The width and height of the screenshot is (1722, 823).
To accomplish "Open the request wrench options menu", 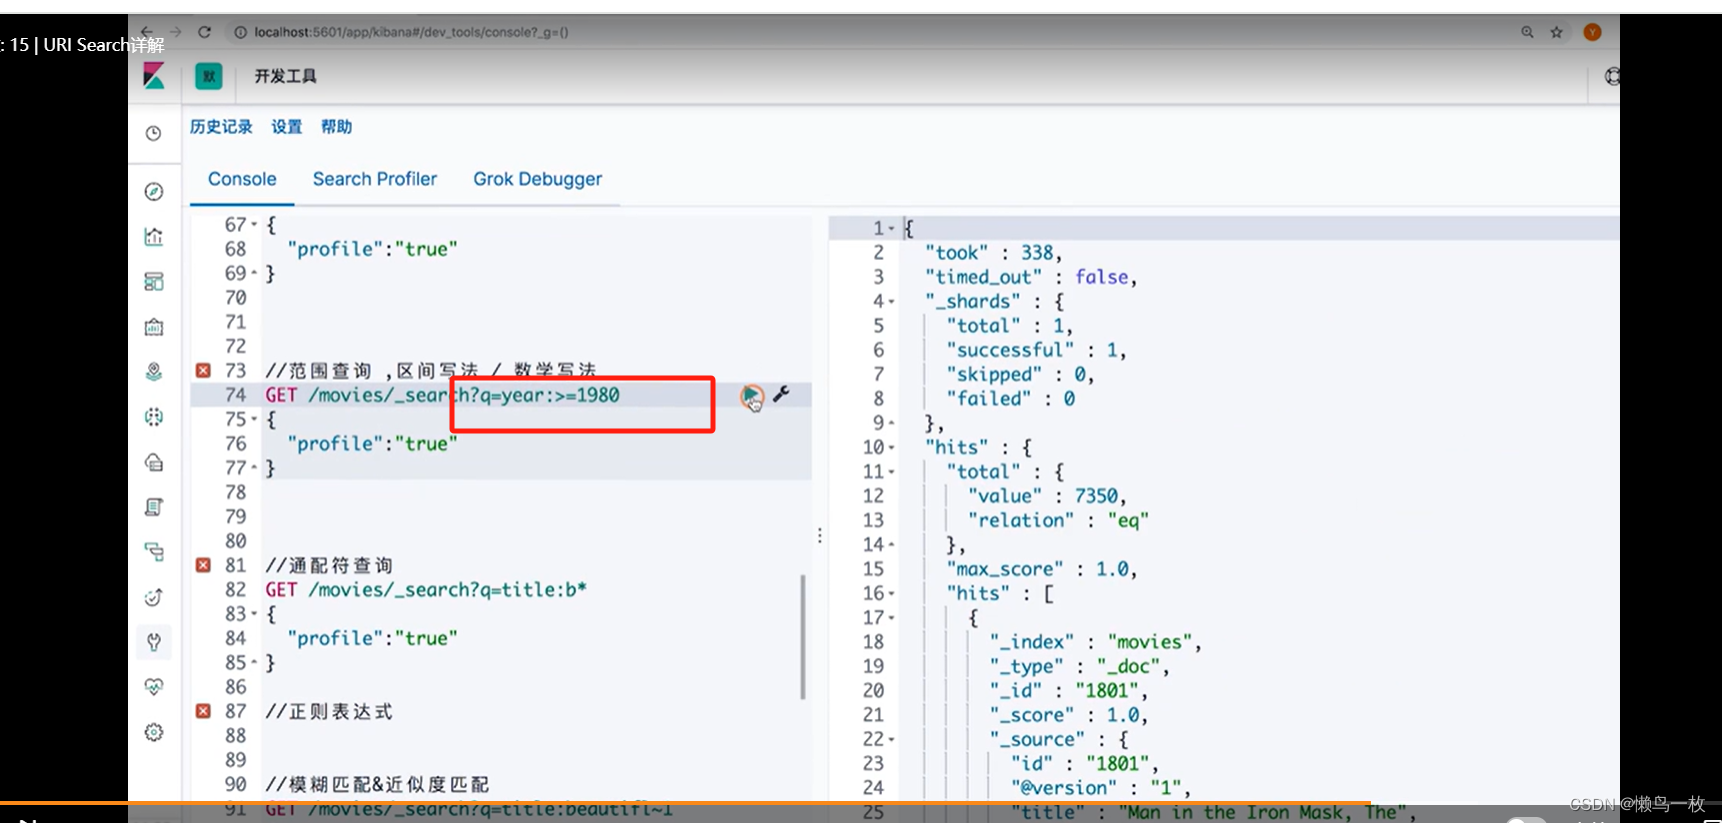I will [x=781, y=394].
